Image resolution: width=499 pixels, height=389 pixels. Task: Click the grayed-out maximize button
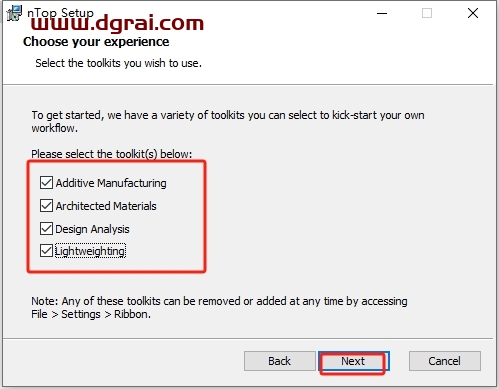(x=427, y=13)
